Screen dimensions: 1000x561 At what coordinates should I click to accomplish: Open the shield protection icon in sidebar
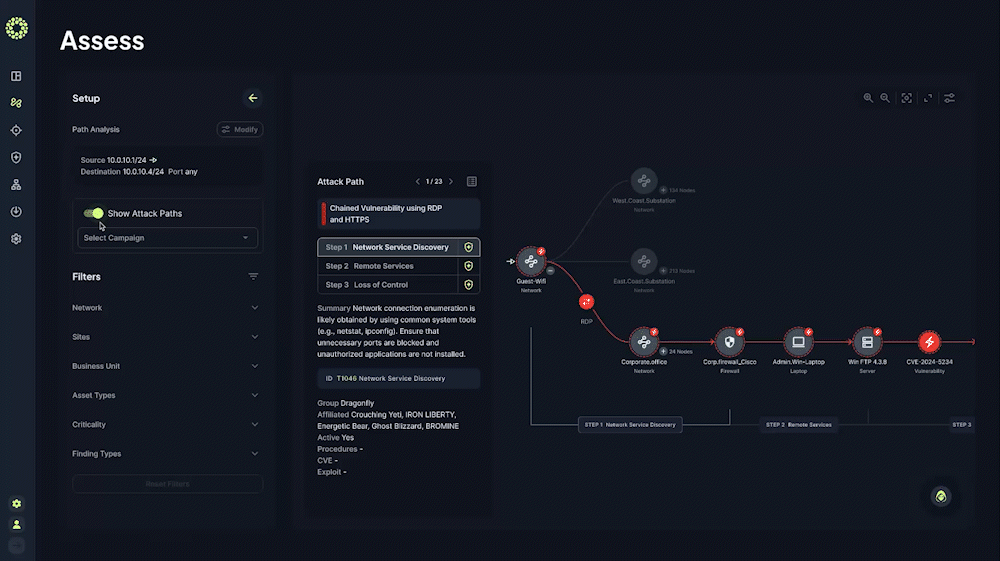pos(16,158)
